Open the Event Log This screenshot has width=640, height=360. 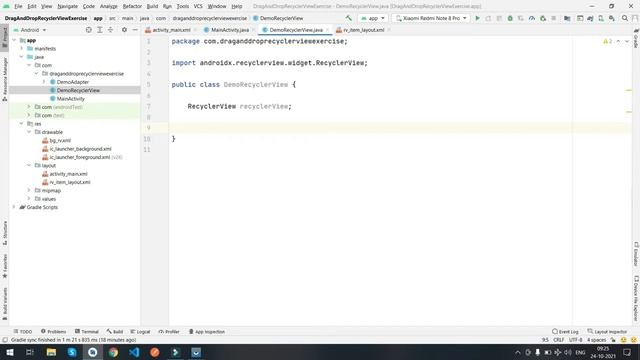(565, 331)
